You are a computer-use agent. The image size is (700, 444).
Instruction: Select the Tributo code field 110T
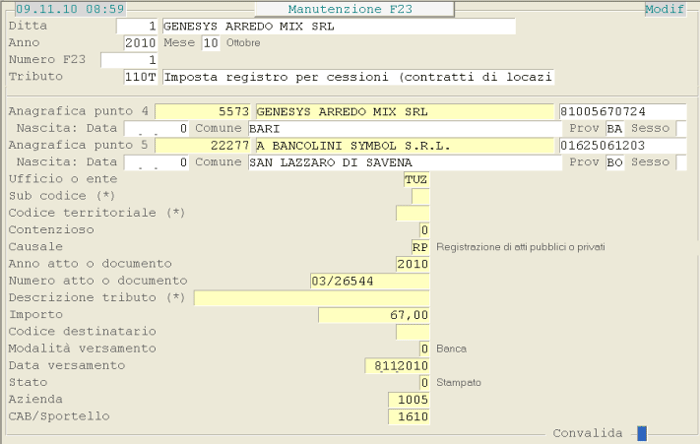(x=140, y=77)
